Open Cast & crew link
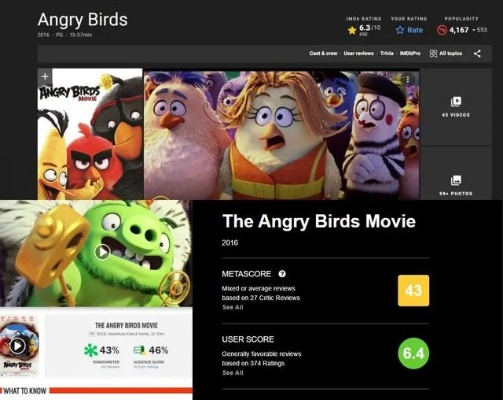This screenshot has height=400, width=503. [x=323, y=53]
